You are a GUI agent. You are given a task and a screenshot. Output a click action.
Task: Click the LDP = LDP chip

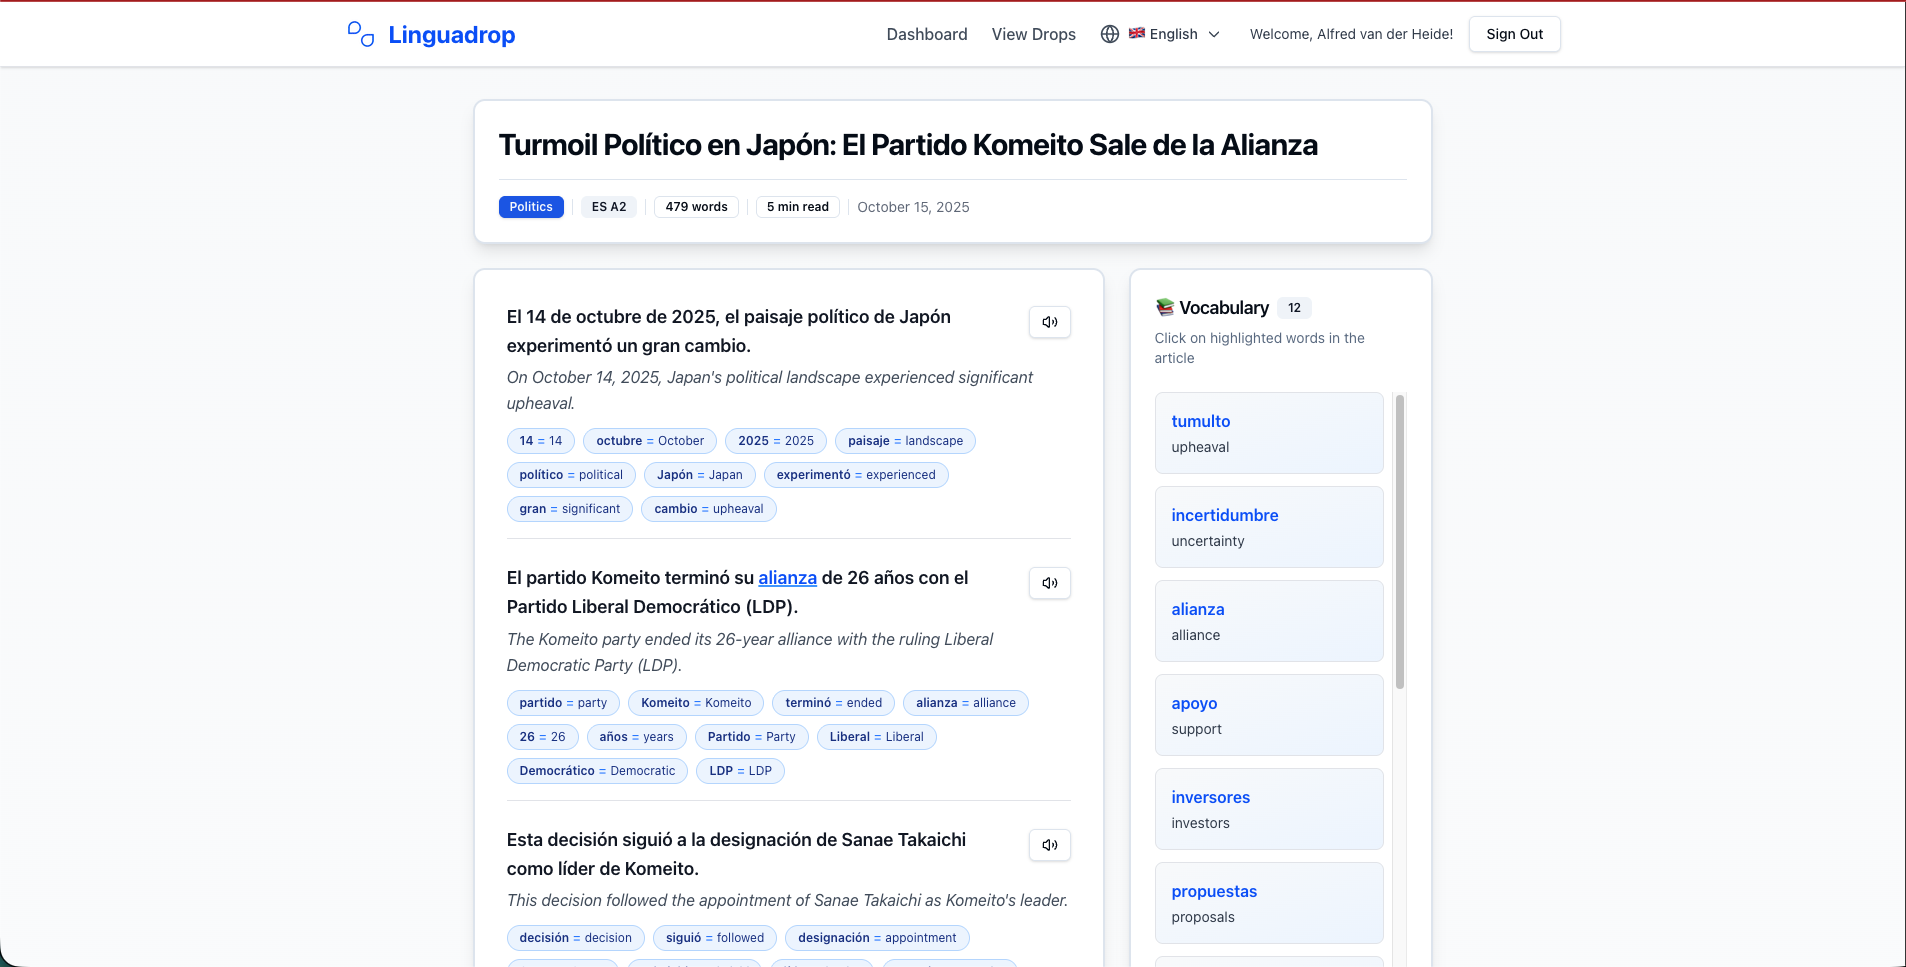741,771
